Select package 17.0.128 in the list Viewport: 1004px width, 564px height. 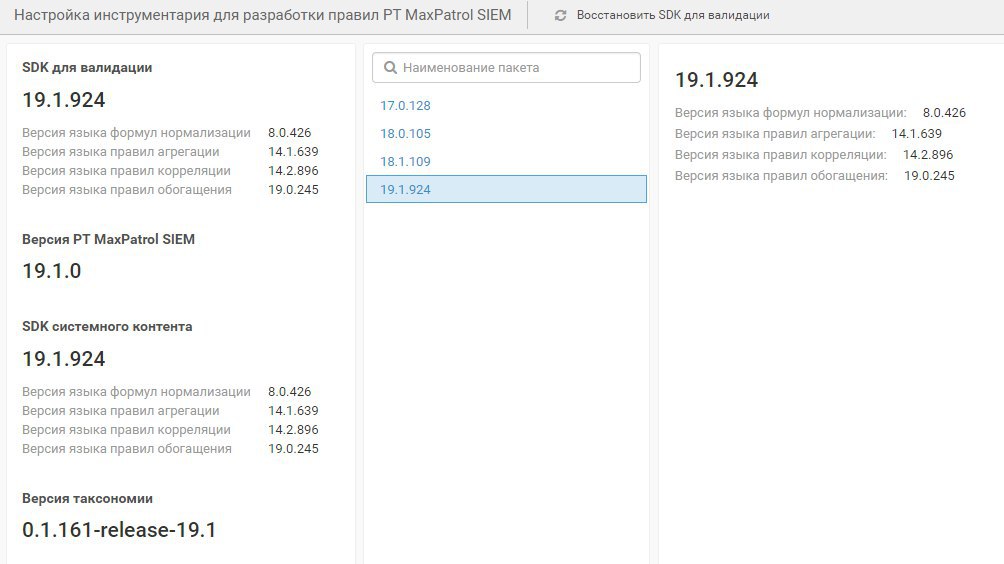click(x=405, y=106)
